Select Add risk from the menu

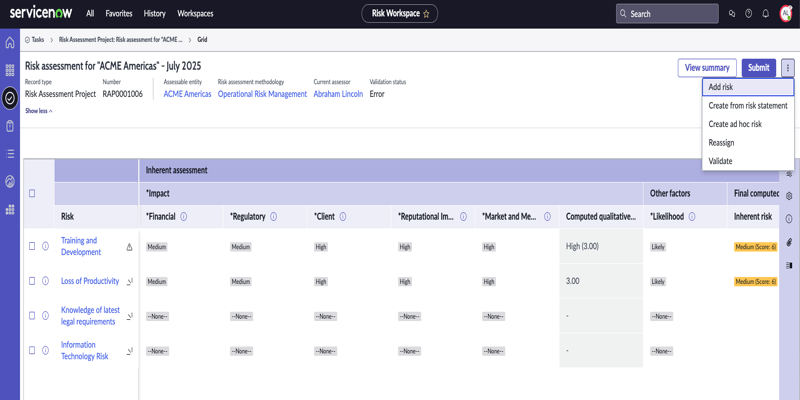(748, 87)
